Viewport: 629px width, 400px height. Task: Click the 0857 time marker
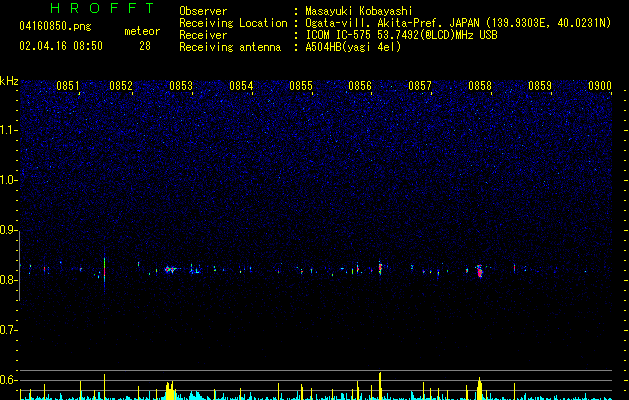tap(420, 86)
